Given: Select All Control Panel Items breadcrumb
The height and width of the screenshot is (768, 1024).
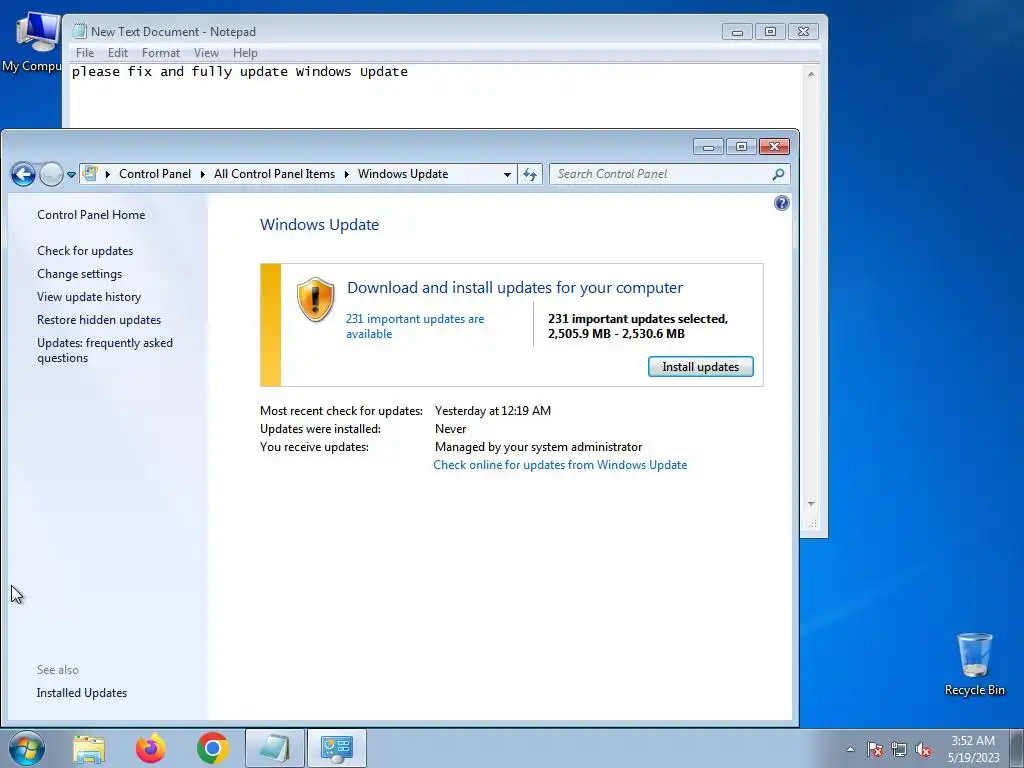Looking at the screenshot, I should coord(274,174).
